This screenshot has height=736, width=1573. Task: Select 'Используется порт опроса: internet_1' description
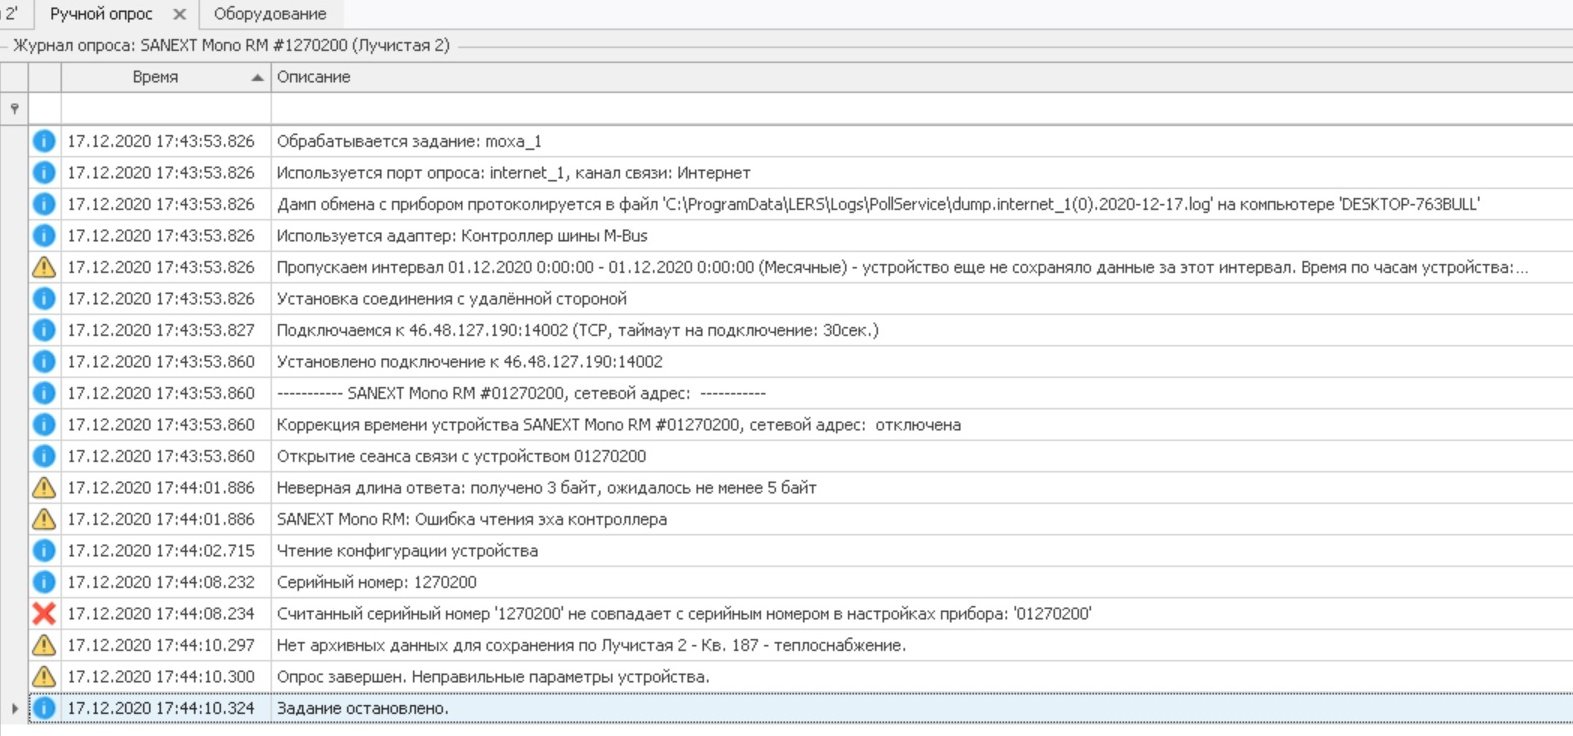pos(513,173)
